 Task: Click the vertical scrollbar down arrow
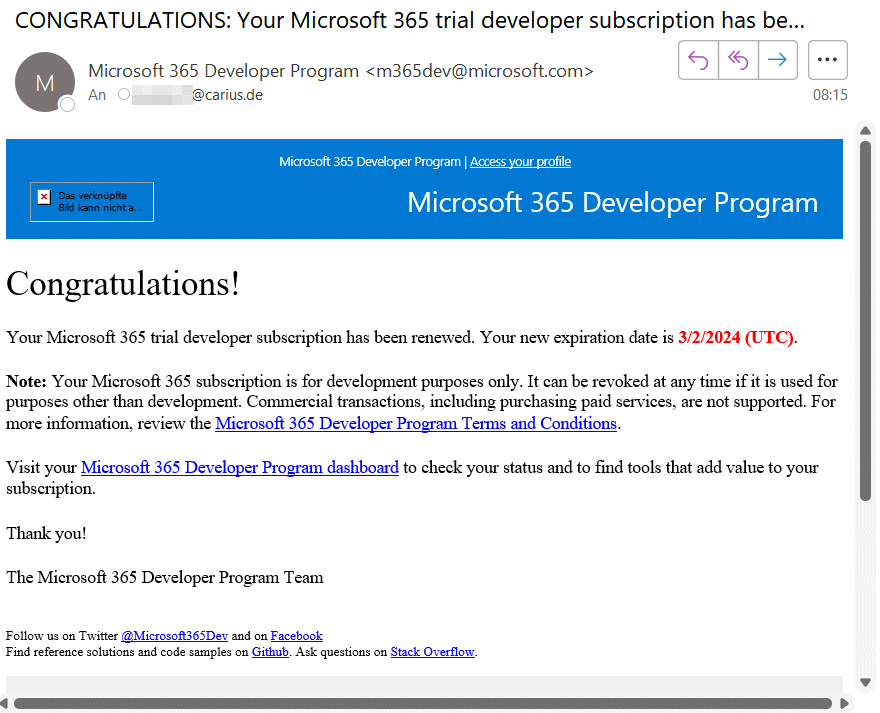tap(865, 683)
